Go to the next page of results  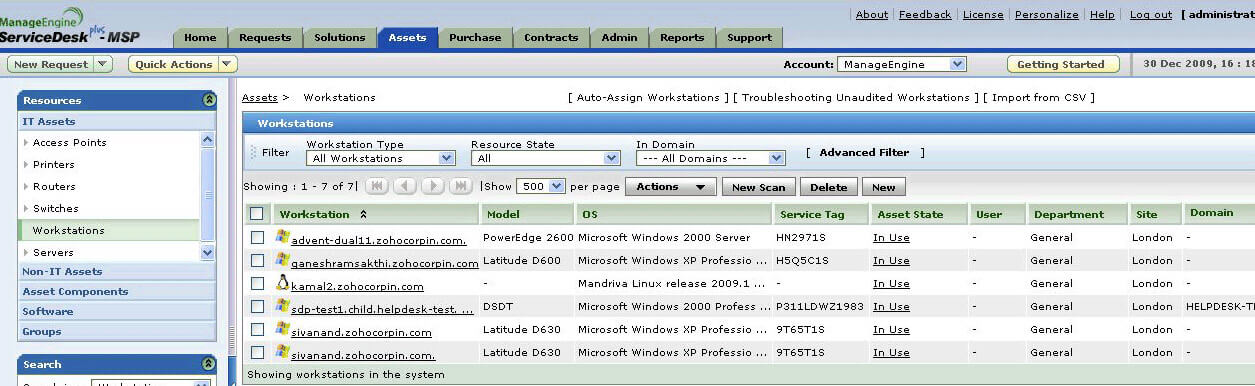(x=433, y=186)
